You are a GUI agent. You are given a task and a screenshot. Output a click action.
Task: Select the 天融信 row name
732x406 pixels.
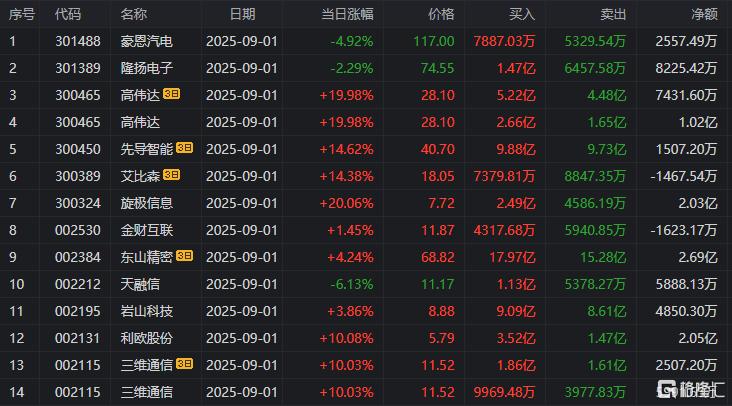(x=140, y=284)
